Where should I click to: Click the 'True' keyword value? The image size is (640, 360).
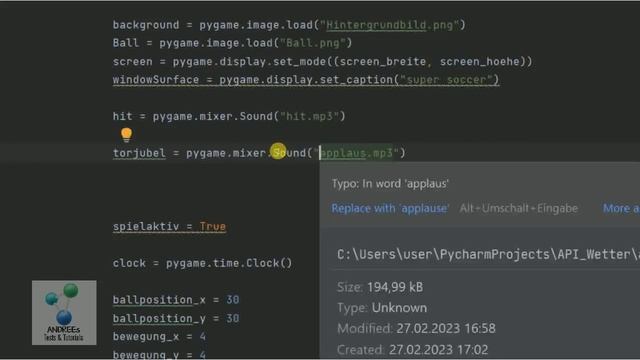click(213, 227)
